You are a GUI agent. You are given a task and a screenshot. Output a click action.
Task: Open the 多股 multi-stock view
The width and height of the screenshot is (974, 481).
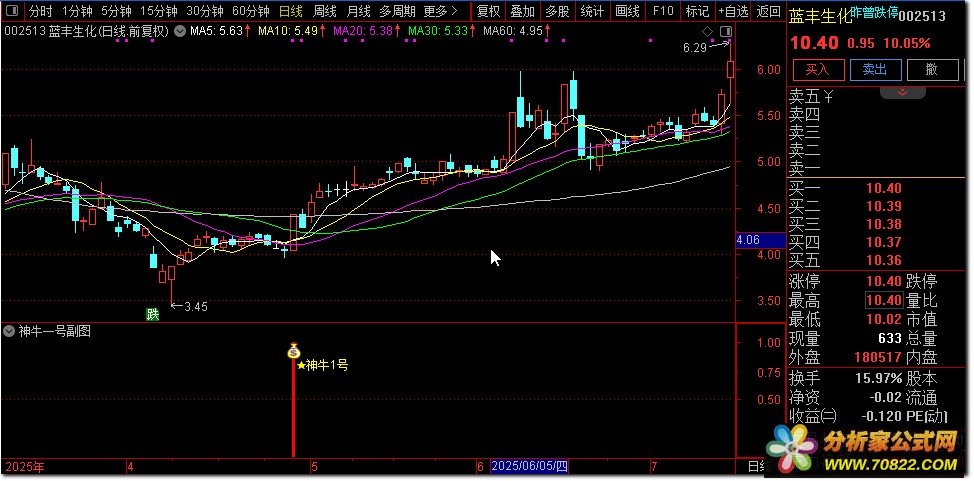click(x=557, y=11)
